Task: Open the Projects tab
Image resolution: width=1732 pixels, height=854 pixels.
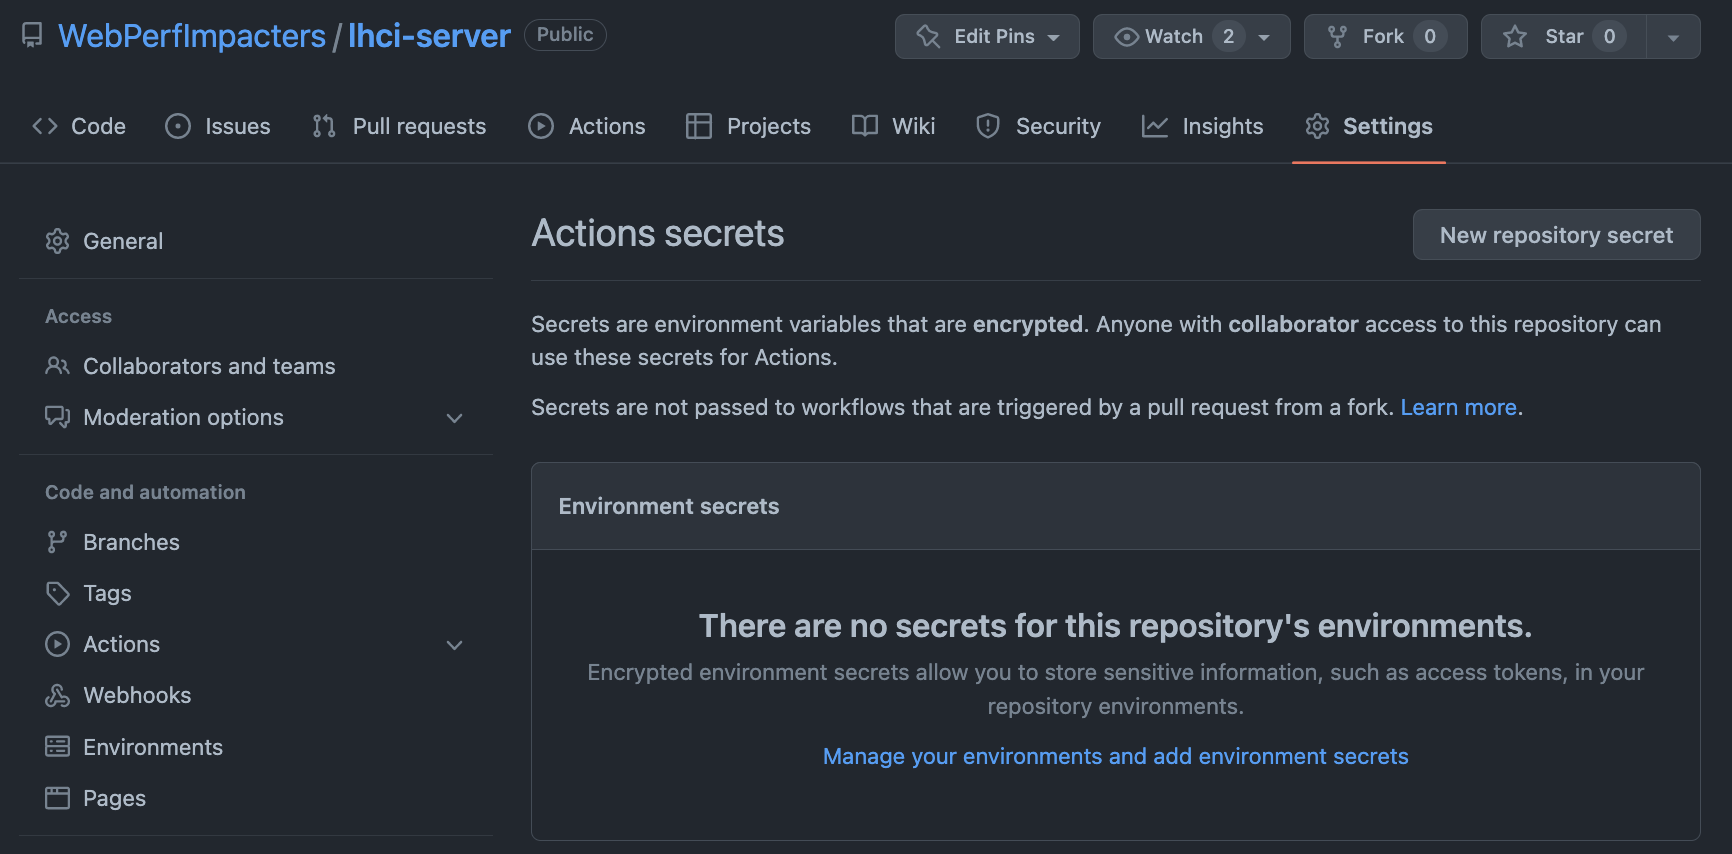Action: [749, 126]
